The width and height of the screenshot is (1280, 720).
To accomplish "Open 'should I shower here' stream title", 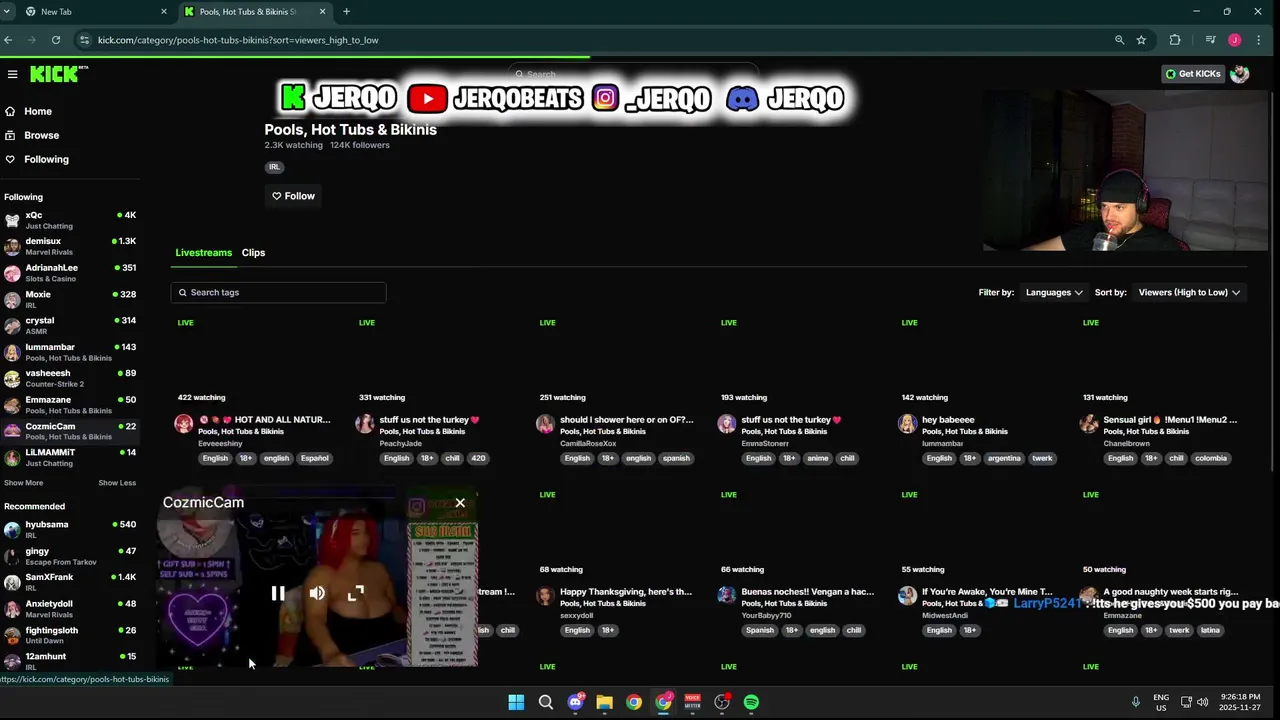I will pyautogui.click(x=626, y=420).
